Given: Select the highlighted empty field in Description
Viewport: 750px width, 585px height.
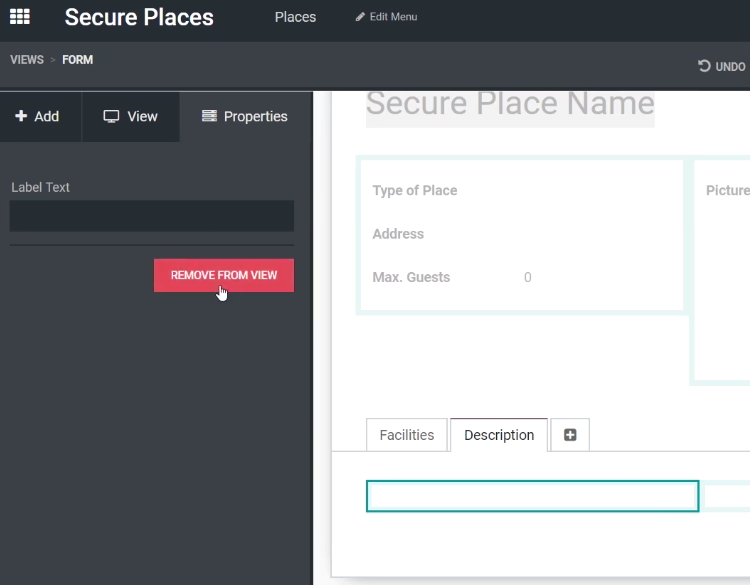Looking at the screenshot, I should [x=532, y=496].
